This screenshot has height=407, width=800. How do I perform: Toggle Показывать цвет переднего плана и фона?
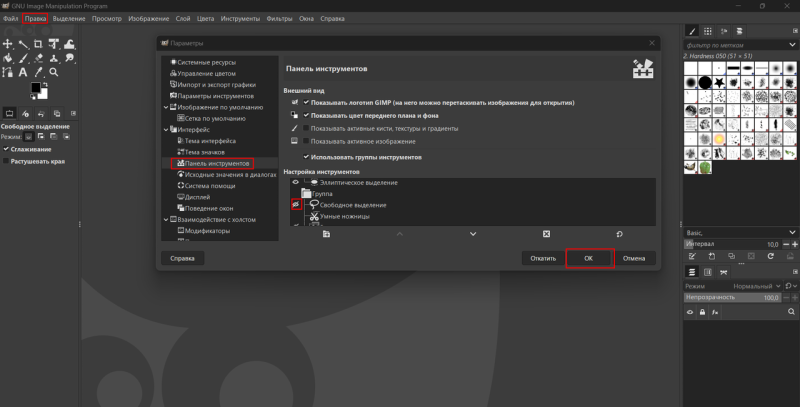(x=306, y=115)
